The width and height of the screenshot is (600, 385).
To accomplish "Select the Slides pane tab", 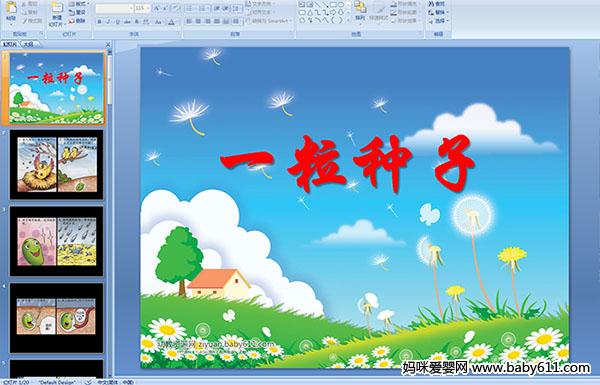I will point(10,44).
